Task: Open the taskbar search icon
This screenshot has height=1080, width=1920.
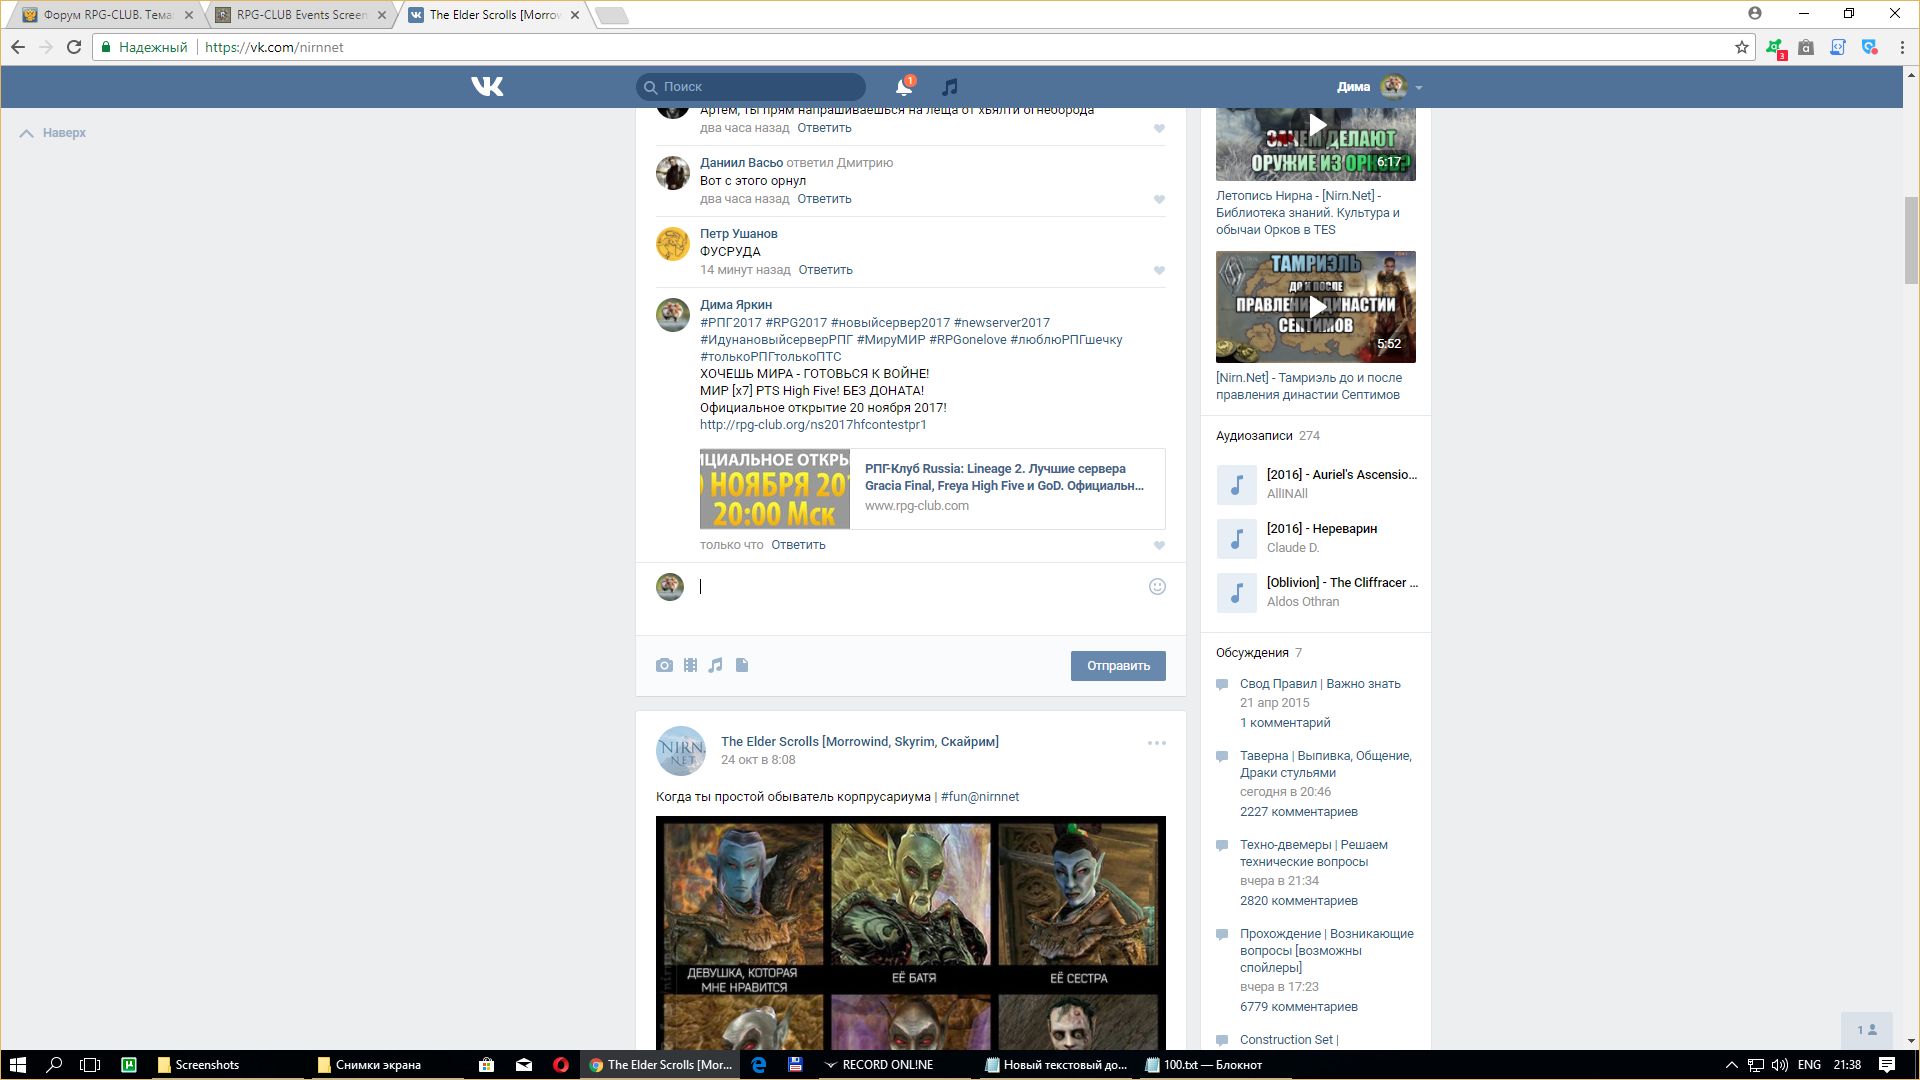Action: (x=54, y=1065)
